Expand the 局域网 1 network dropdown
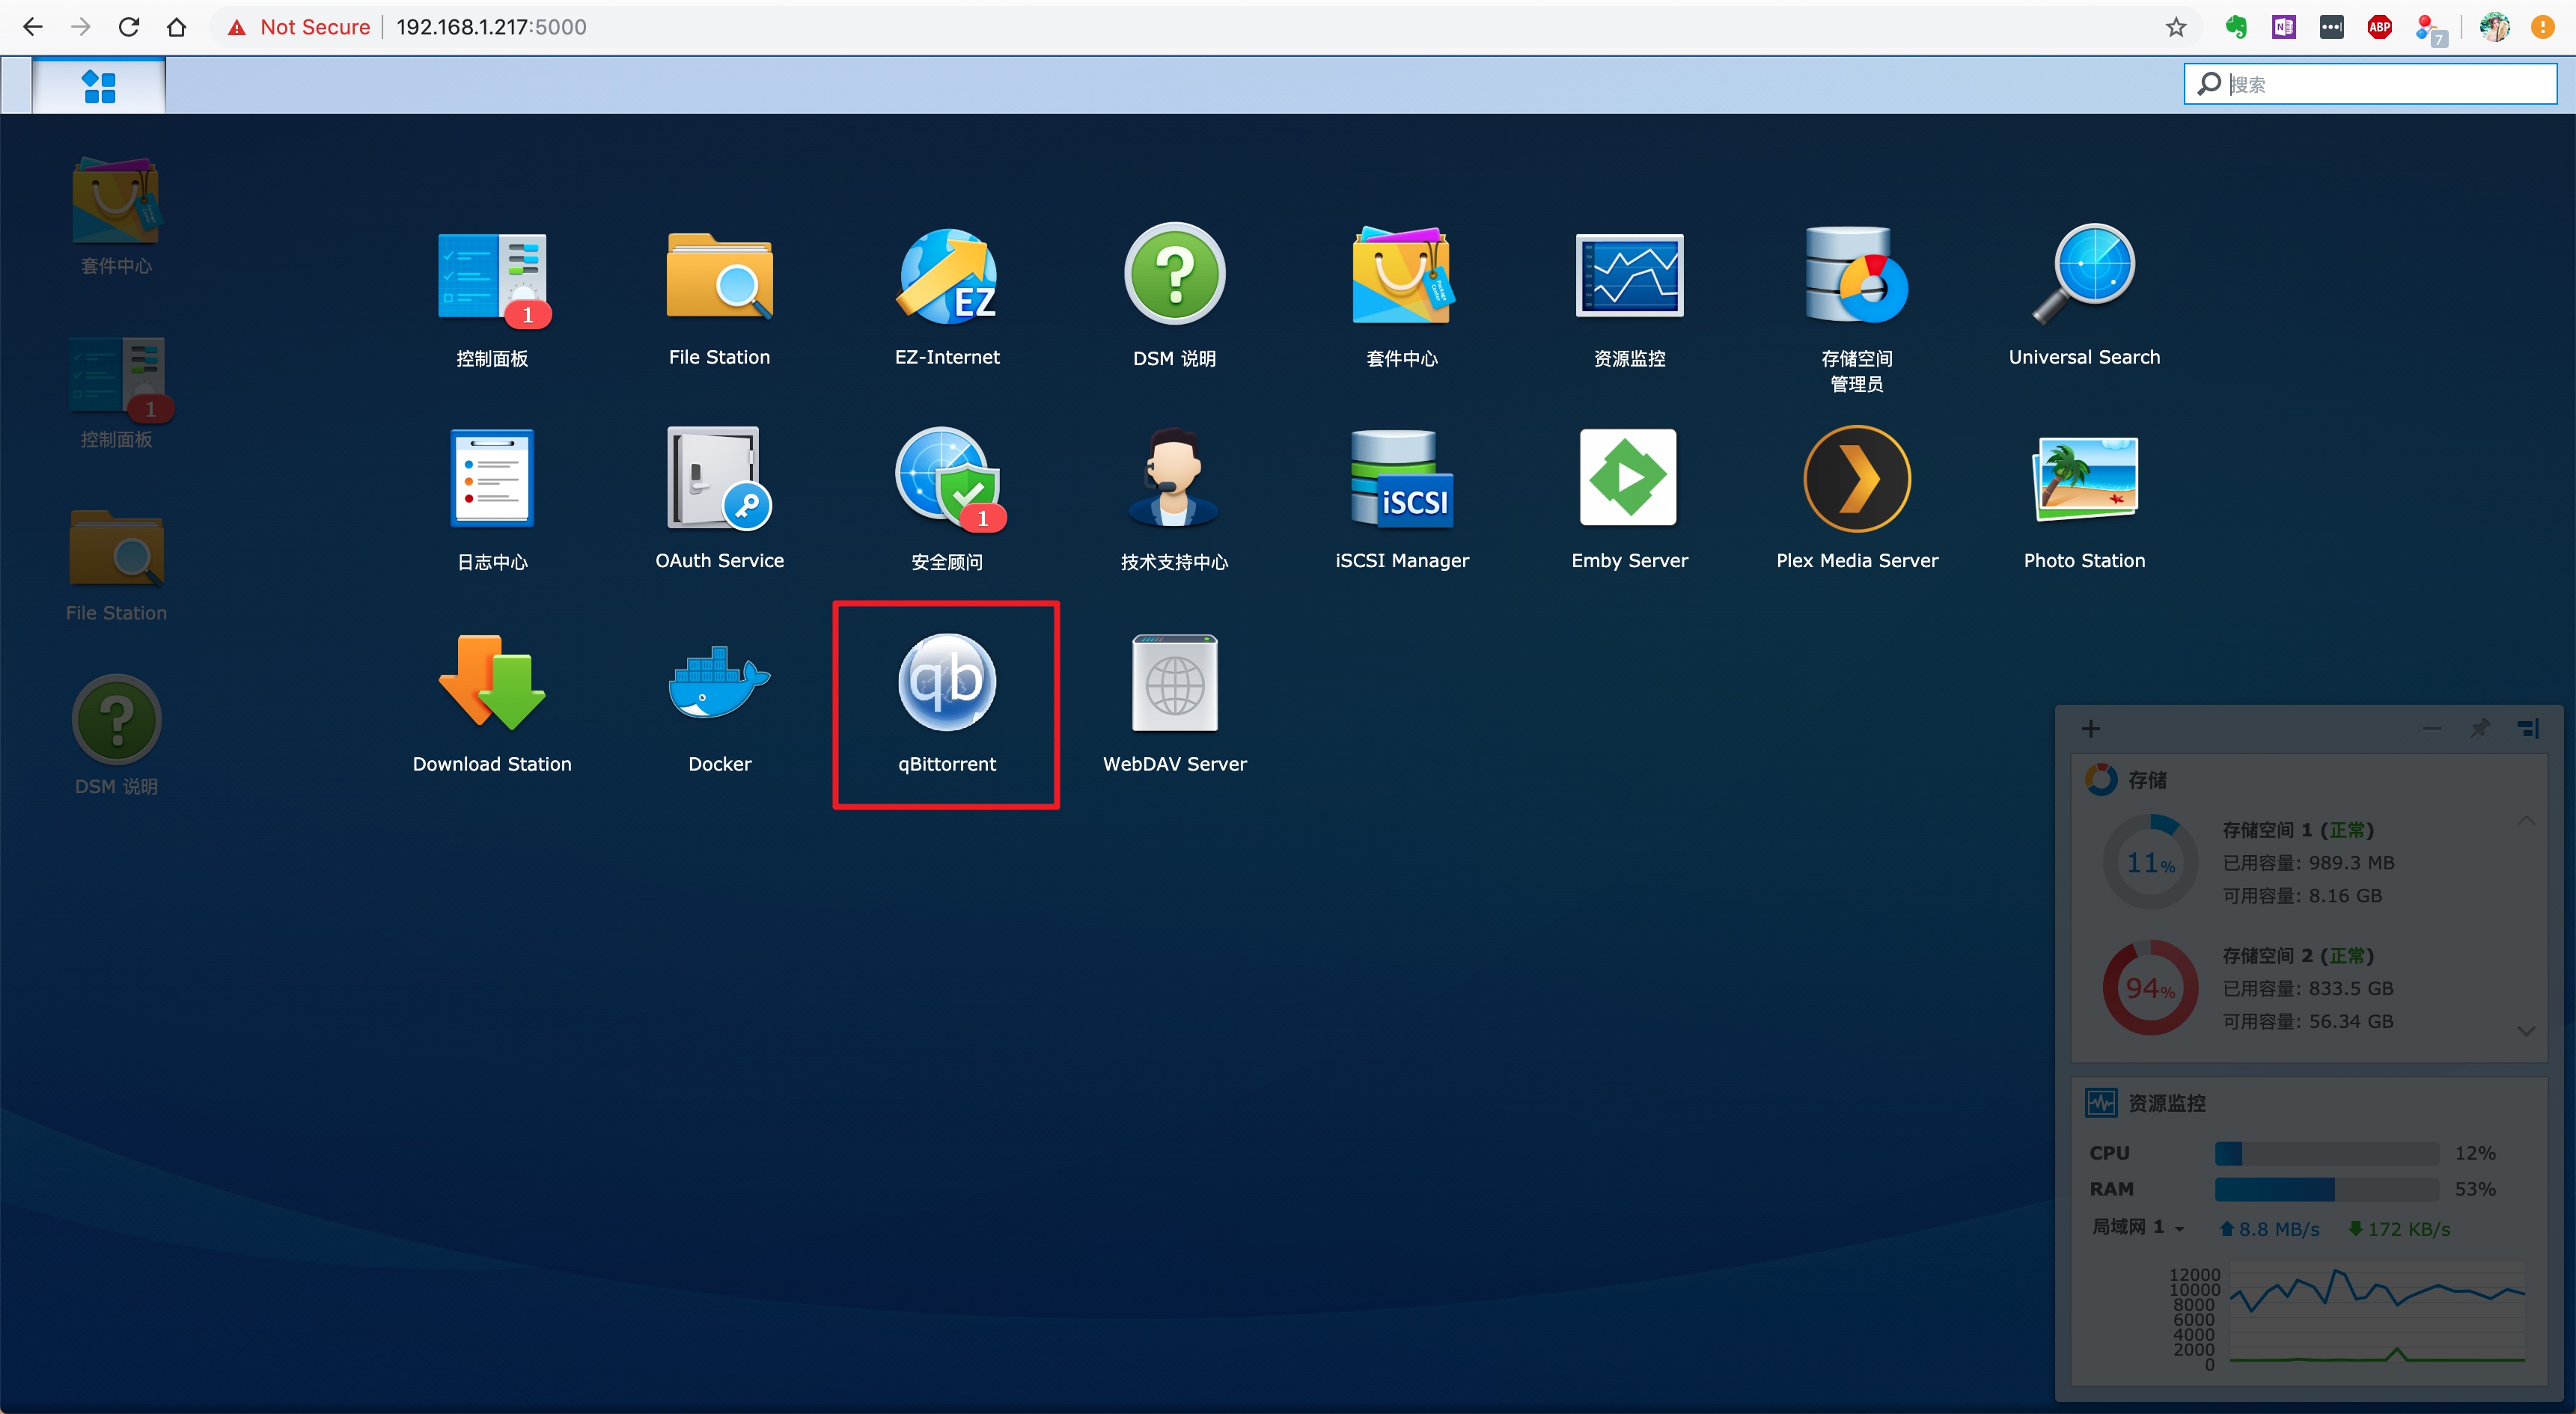 pos(2179,1228)
